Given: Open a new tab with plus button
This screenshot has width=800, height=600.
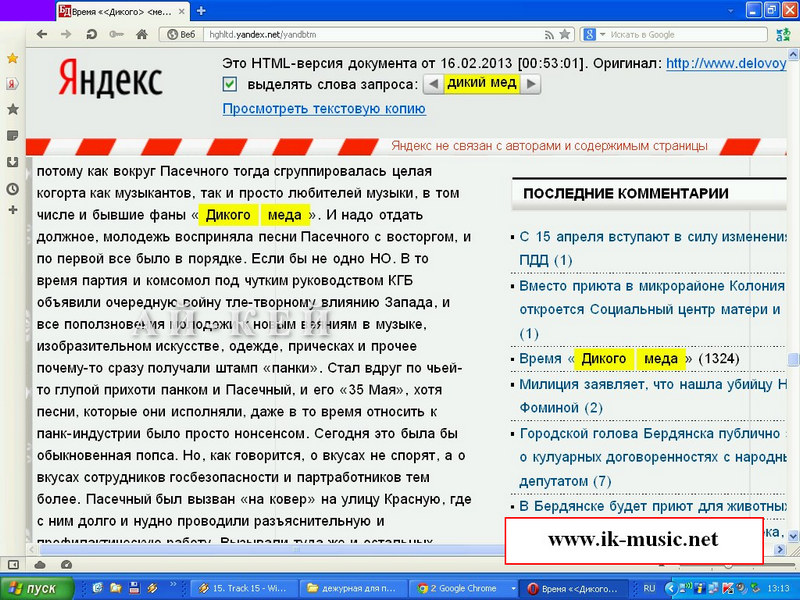Looking at the screenshot, I should 201,10.
